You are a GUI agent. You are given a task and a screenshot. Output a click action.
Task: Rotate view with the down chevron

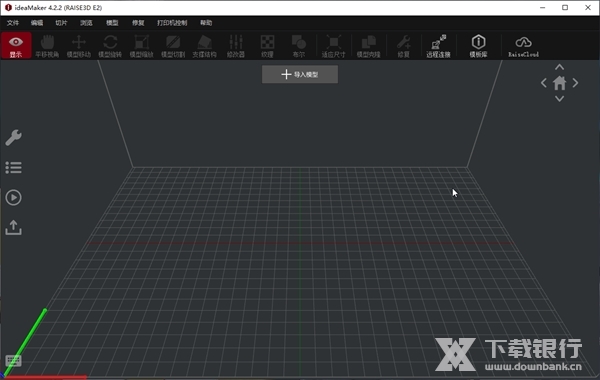pos(559,99)
